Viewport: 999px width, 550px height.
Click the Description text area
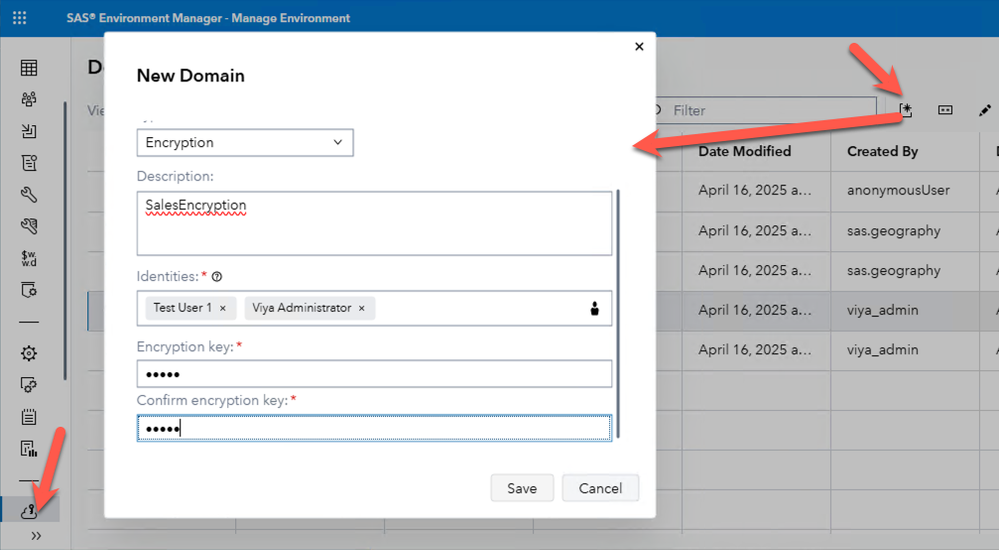[x=375, y=224]
